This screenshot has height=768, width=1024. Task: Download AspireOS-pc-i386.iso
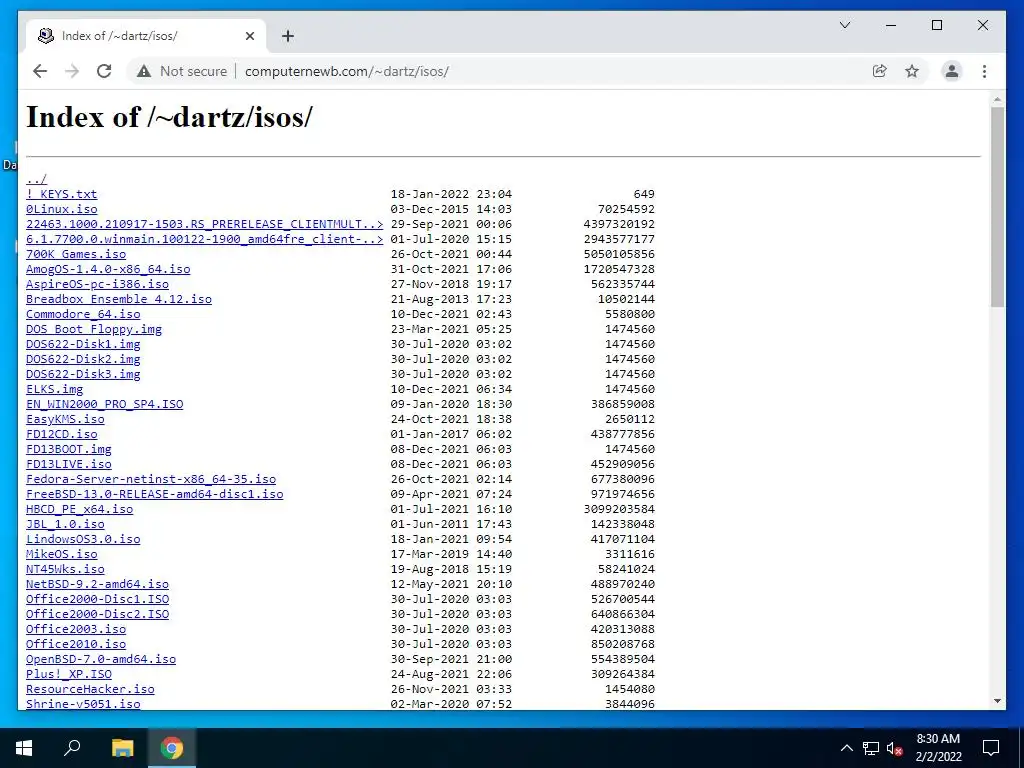pyautogui.click(x=97, y=284)
